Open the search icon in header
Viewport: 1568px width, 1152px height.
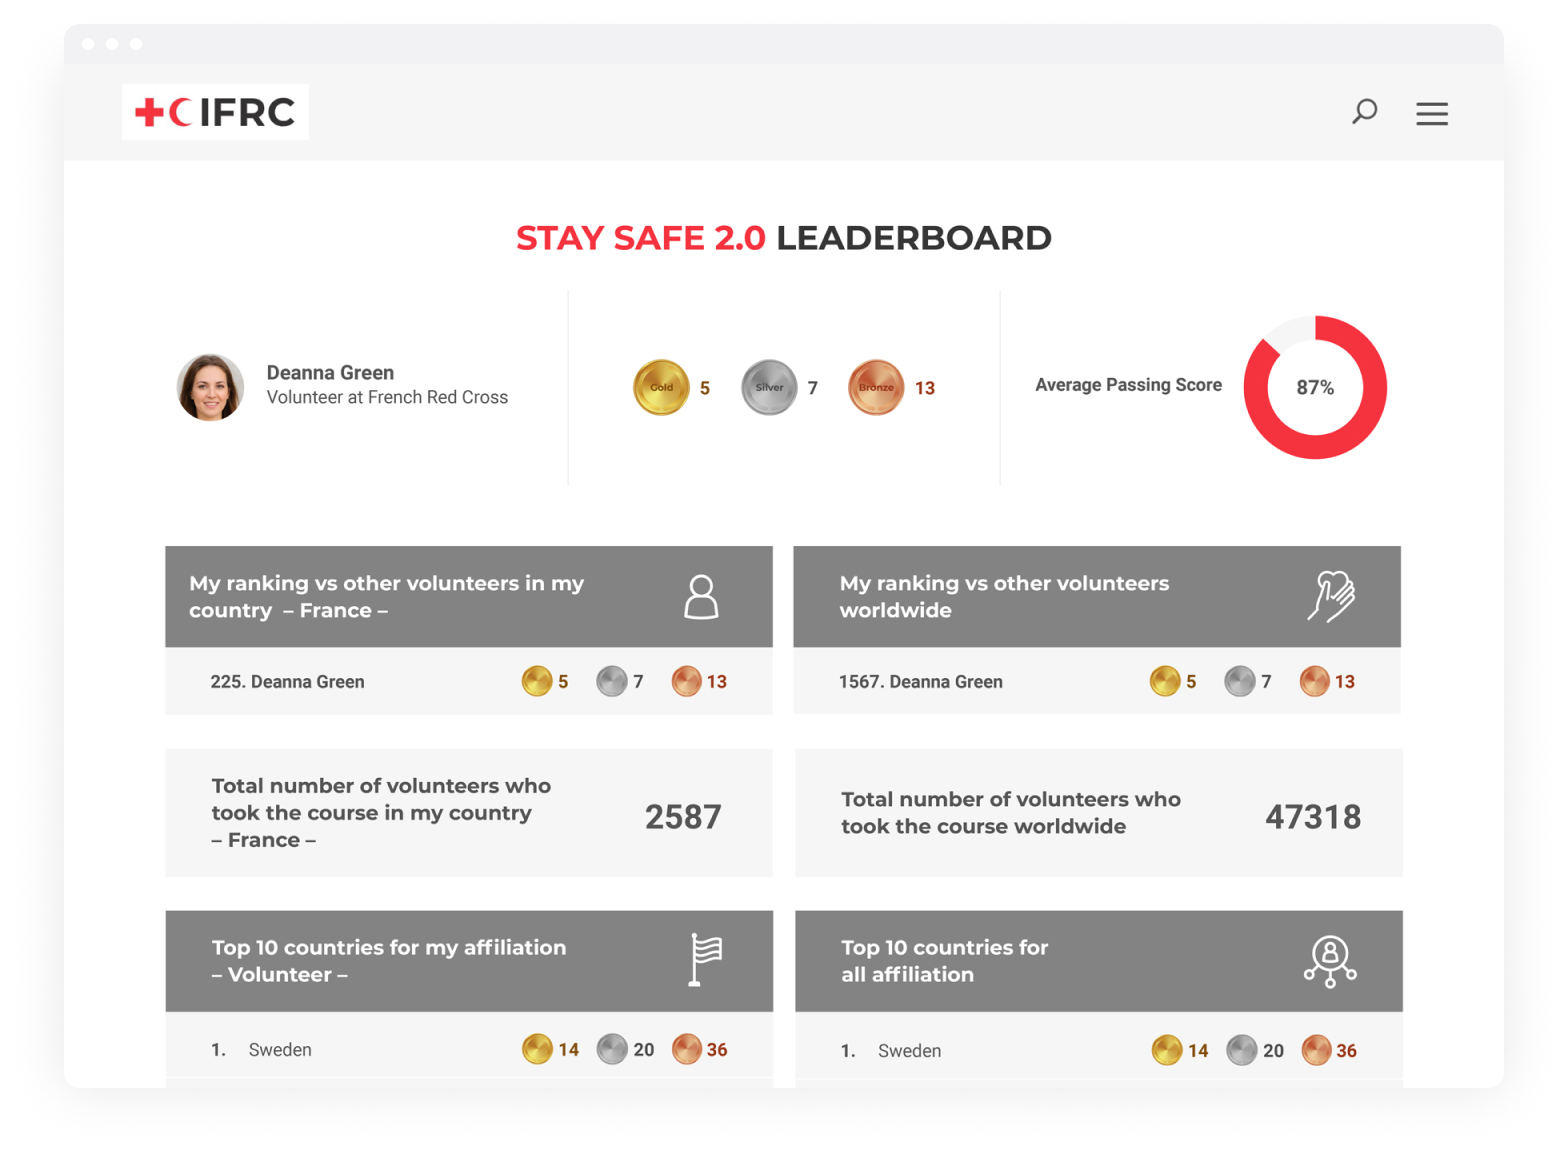point(1364,111)
